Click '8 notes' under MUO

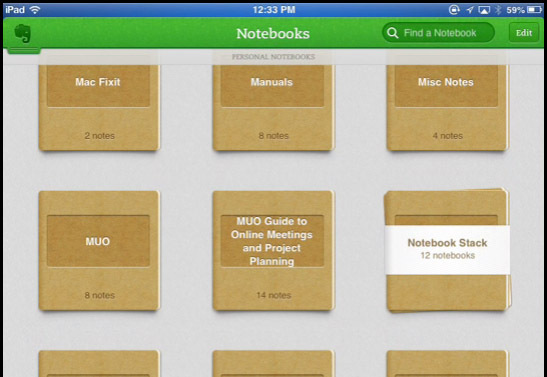(99, 295)
